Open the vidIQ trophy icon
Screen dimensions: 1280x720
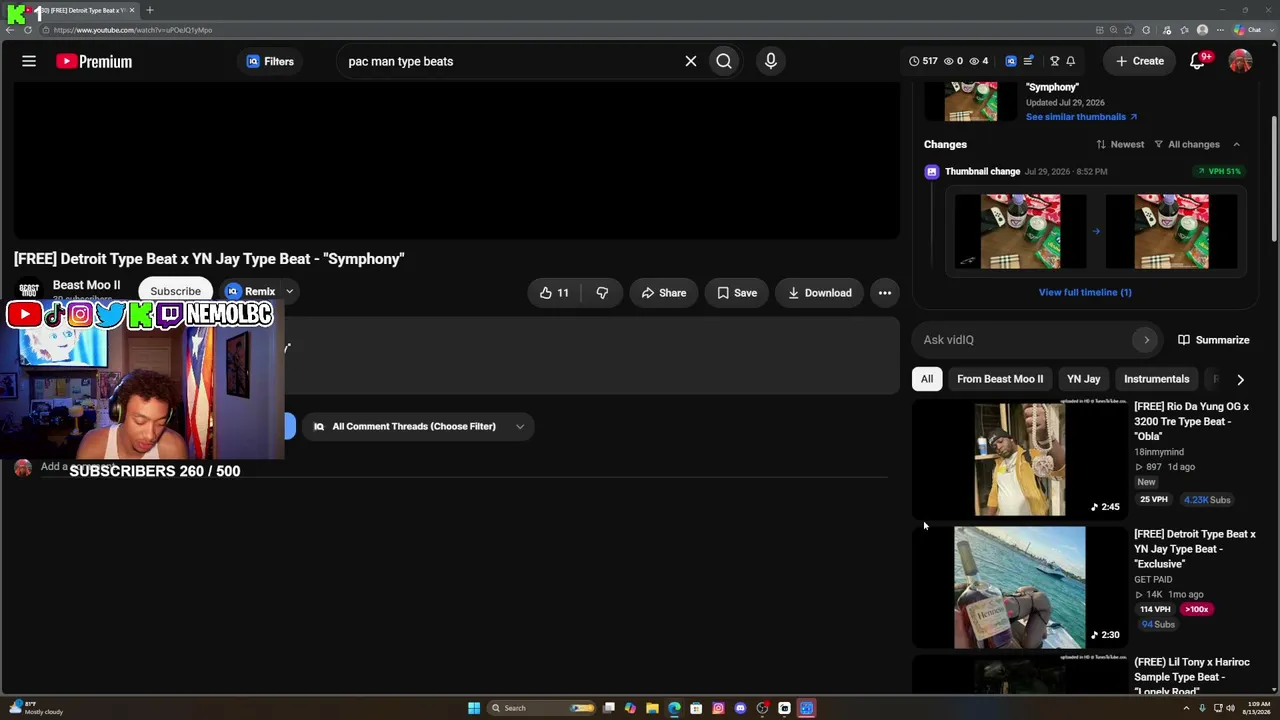[1054, 61]
